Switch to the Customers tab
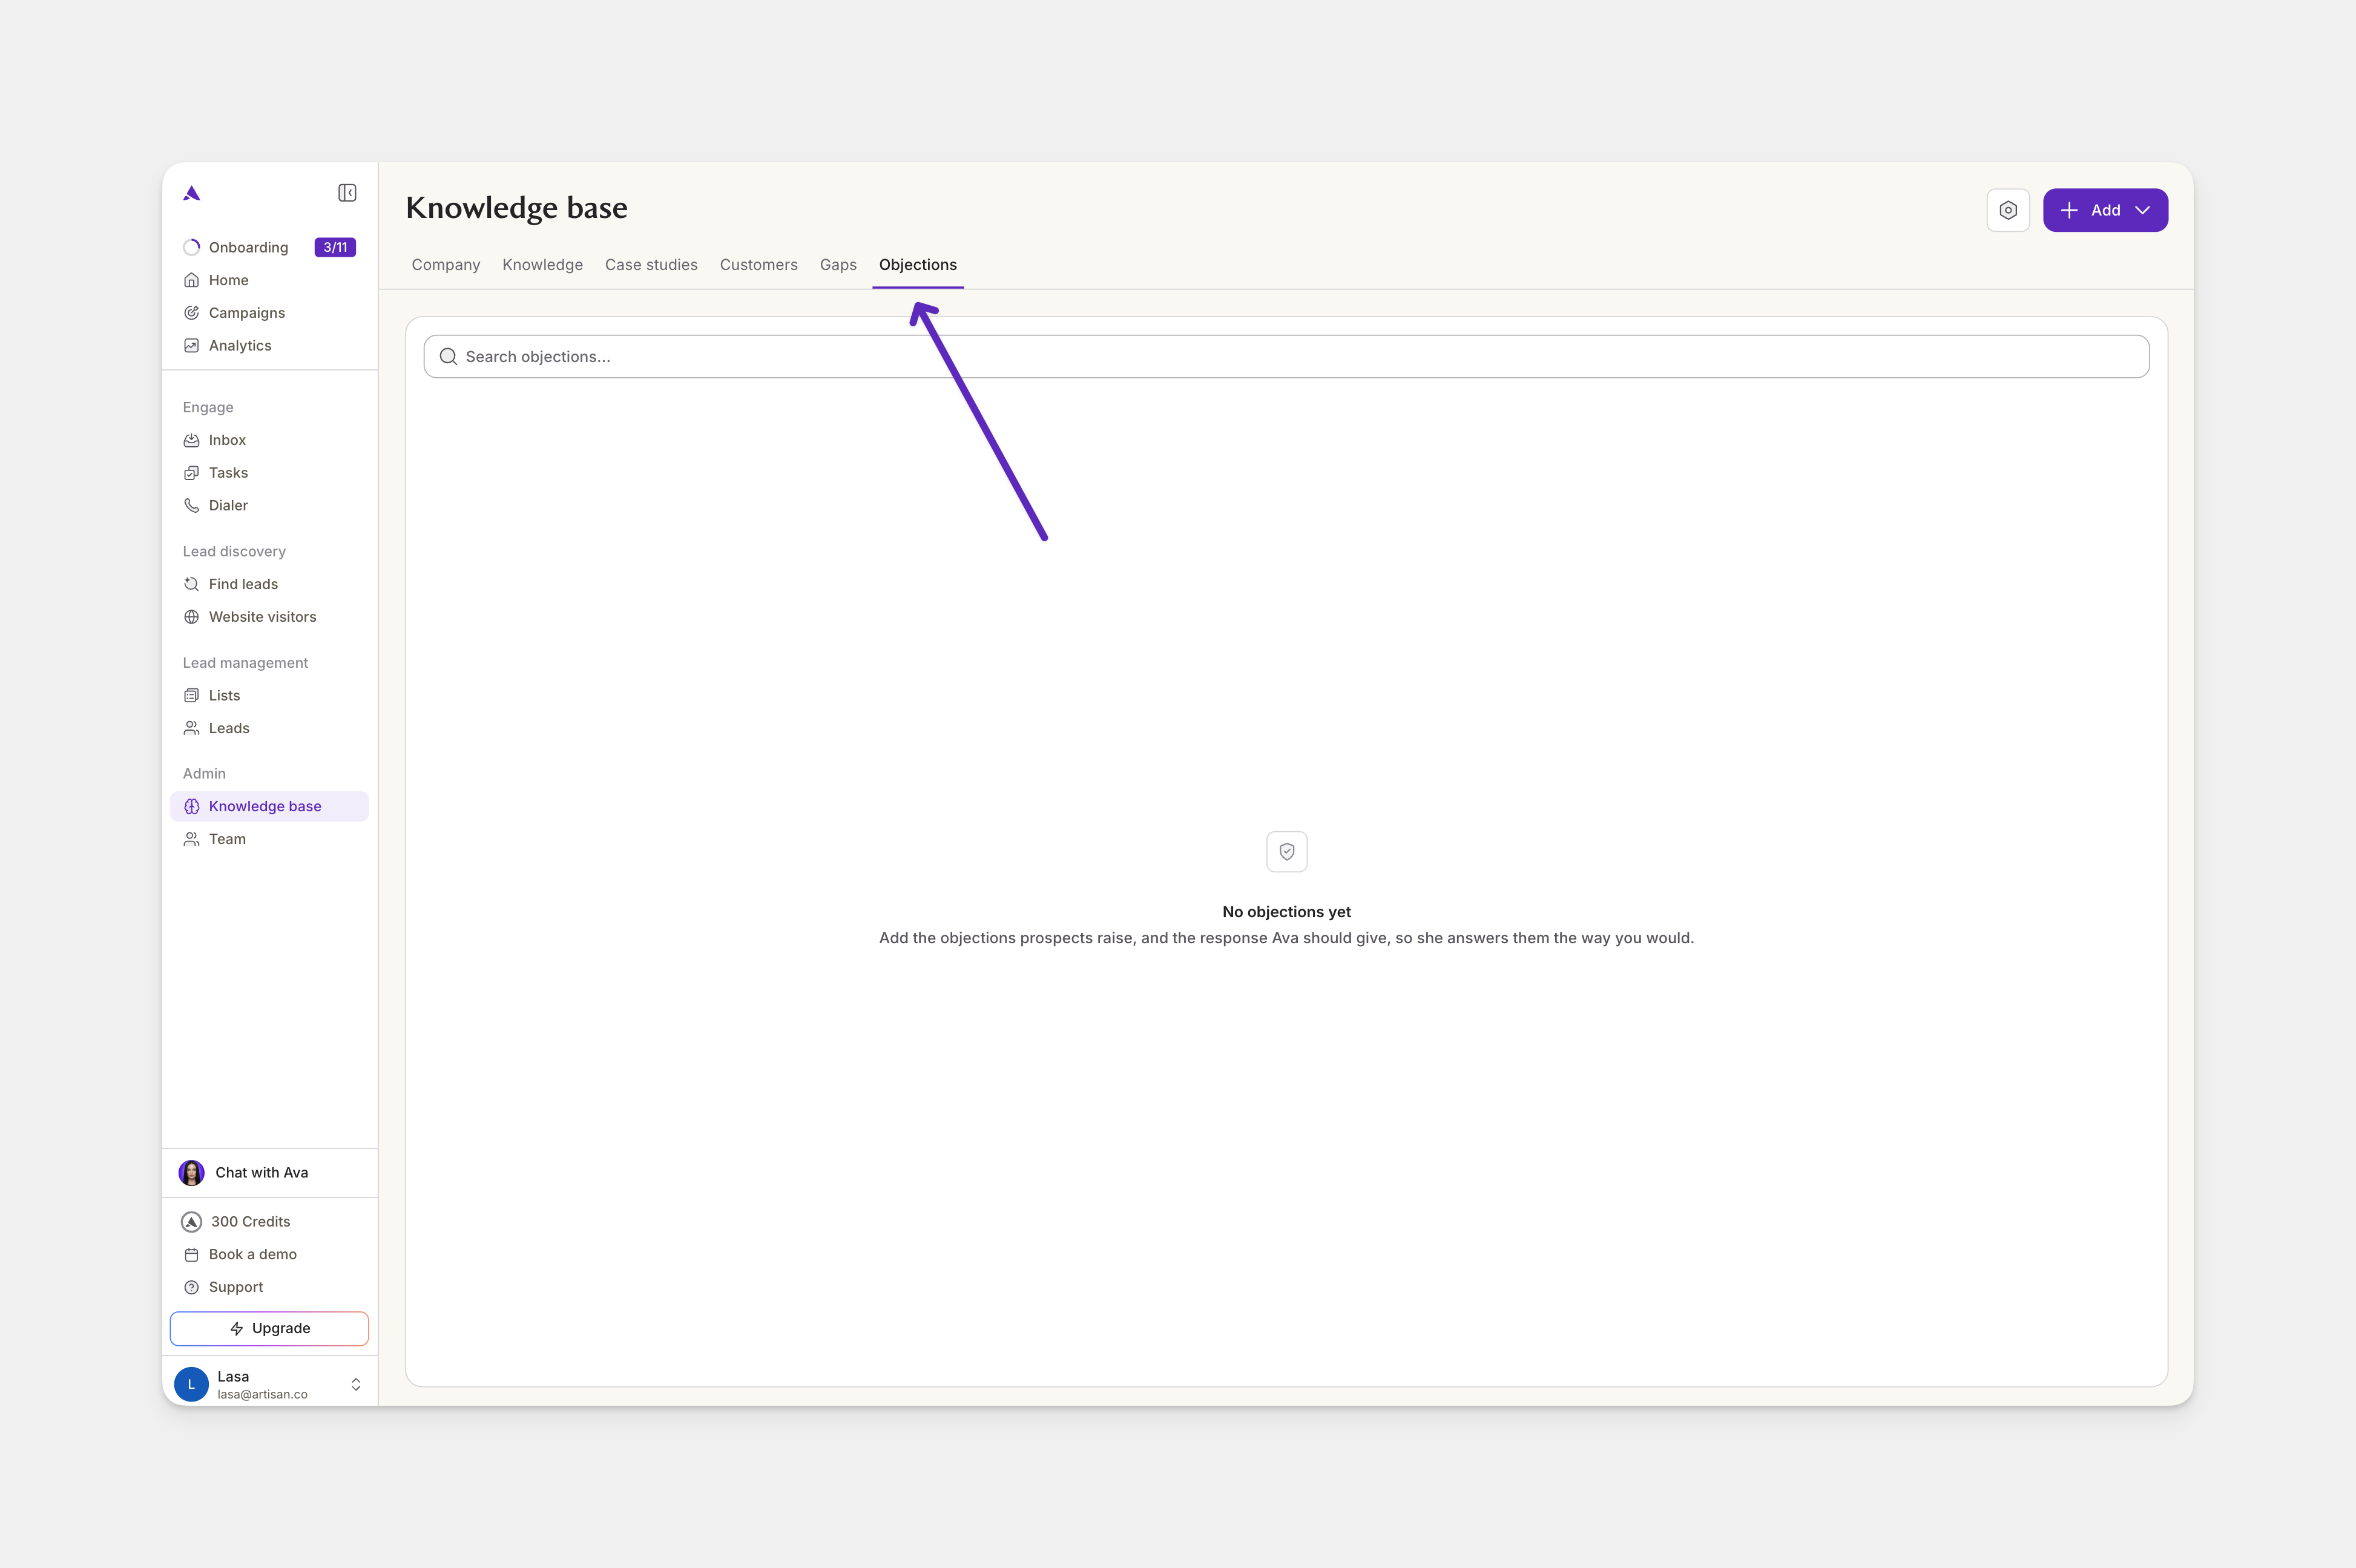 click(759, 265)
